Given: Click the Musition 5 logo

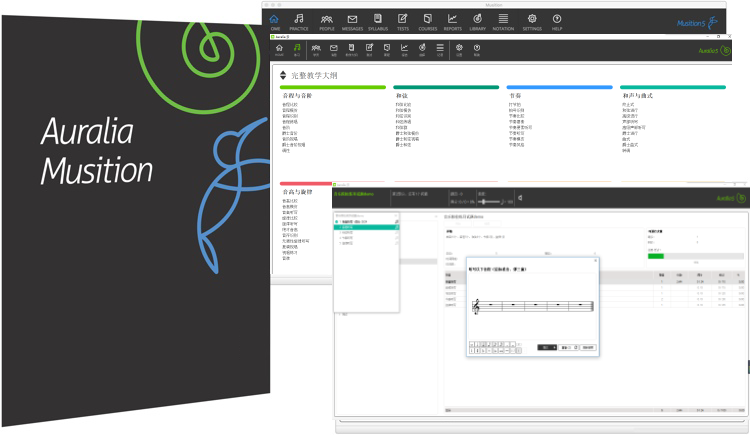Looking at the screenshot, I should click(x=697, y=22).
